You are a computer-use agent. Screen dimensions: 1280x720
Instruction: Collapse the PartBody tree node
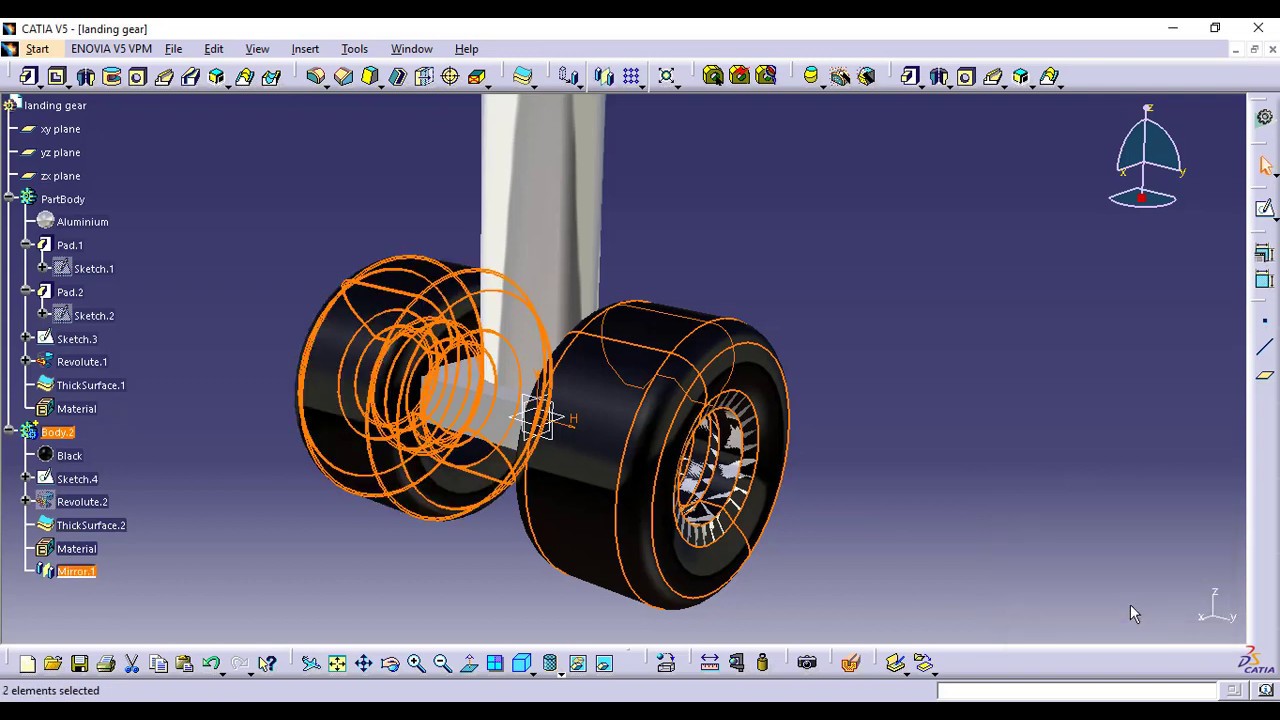coord(10,199)
